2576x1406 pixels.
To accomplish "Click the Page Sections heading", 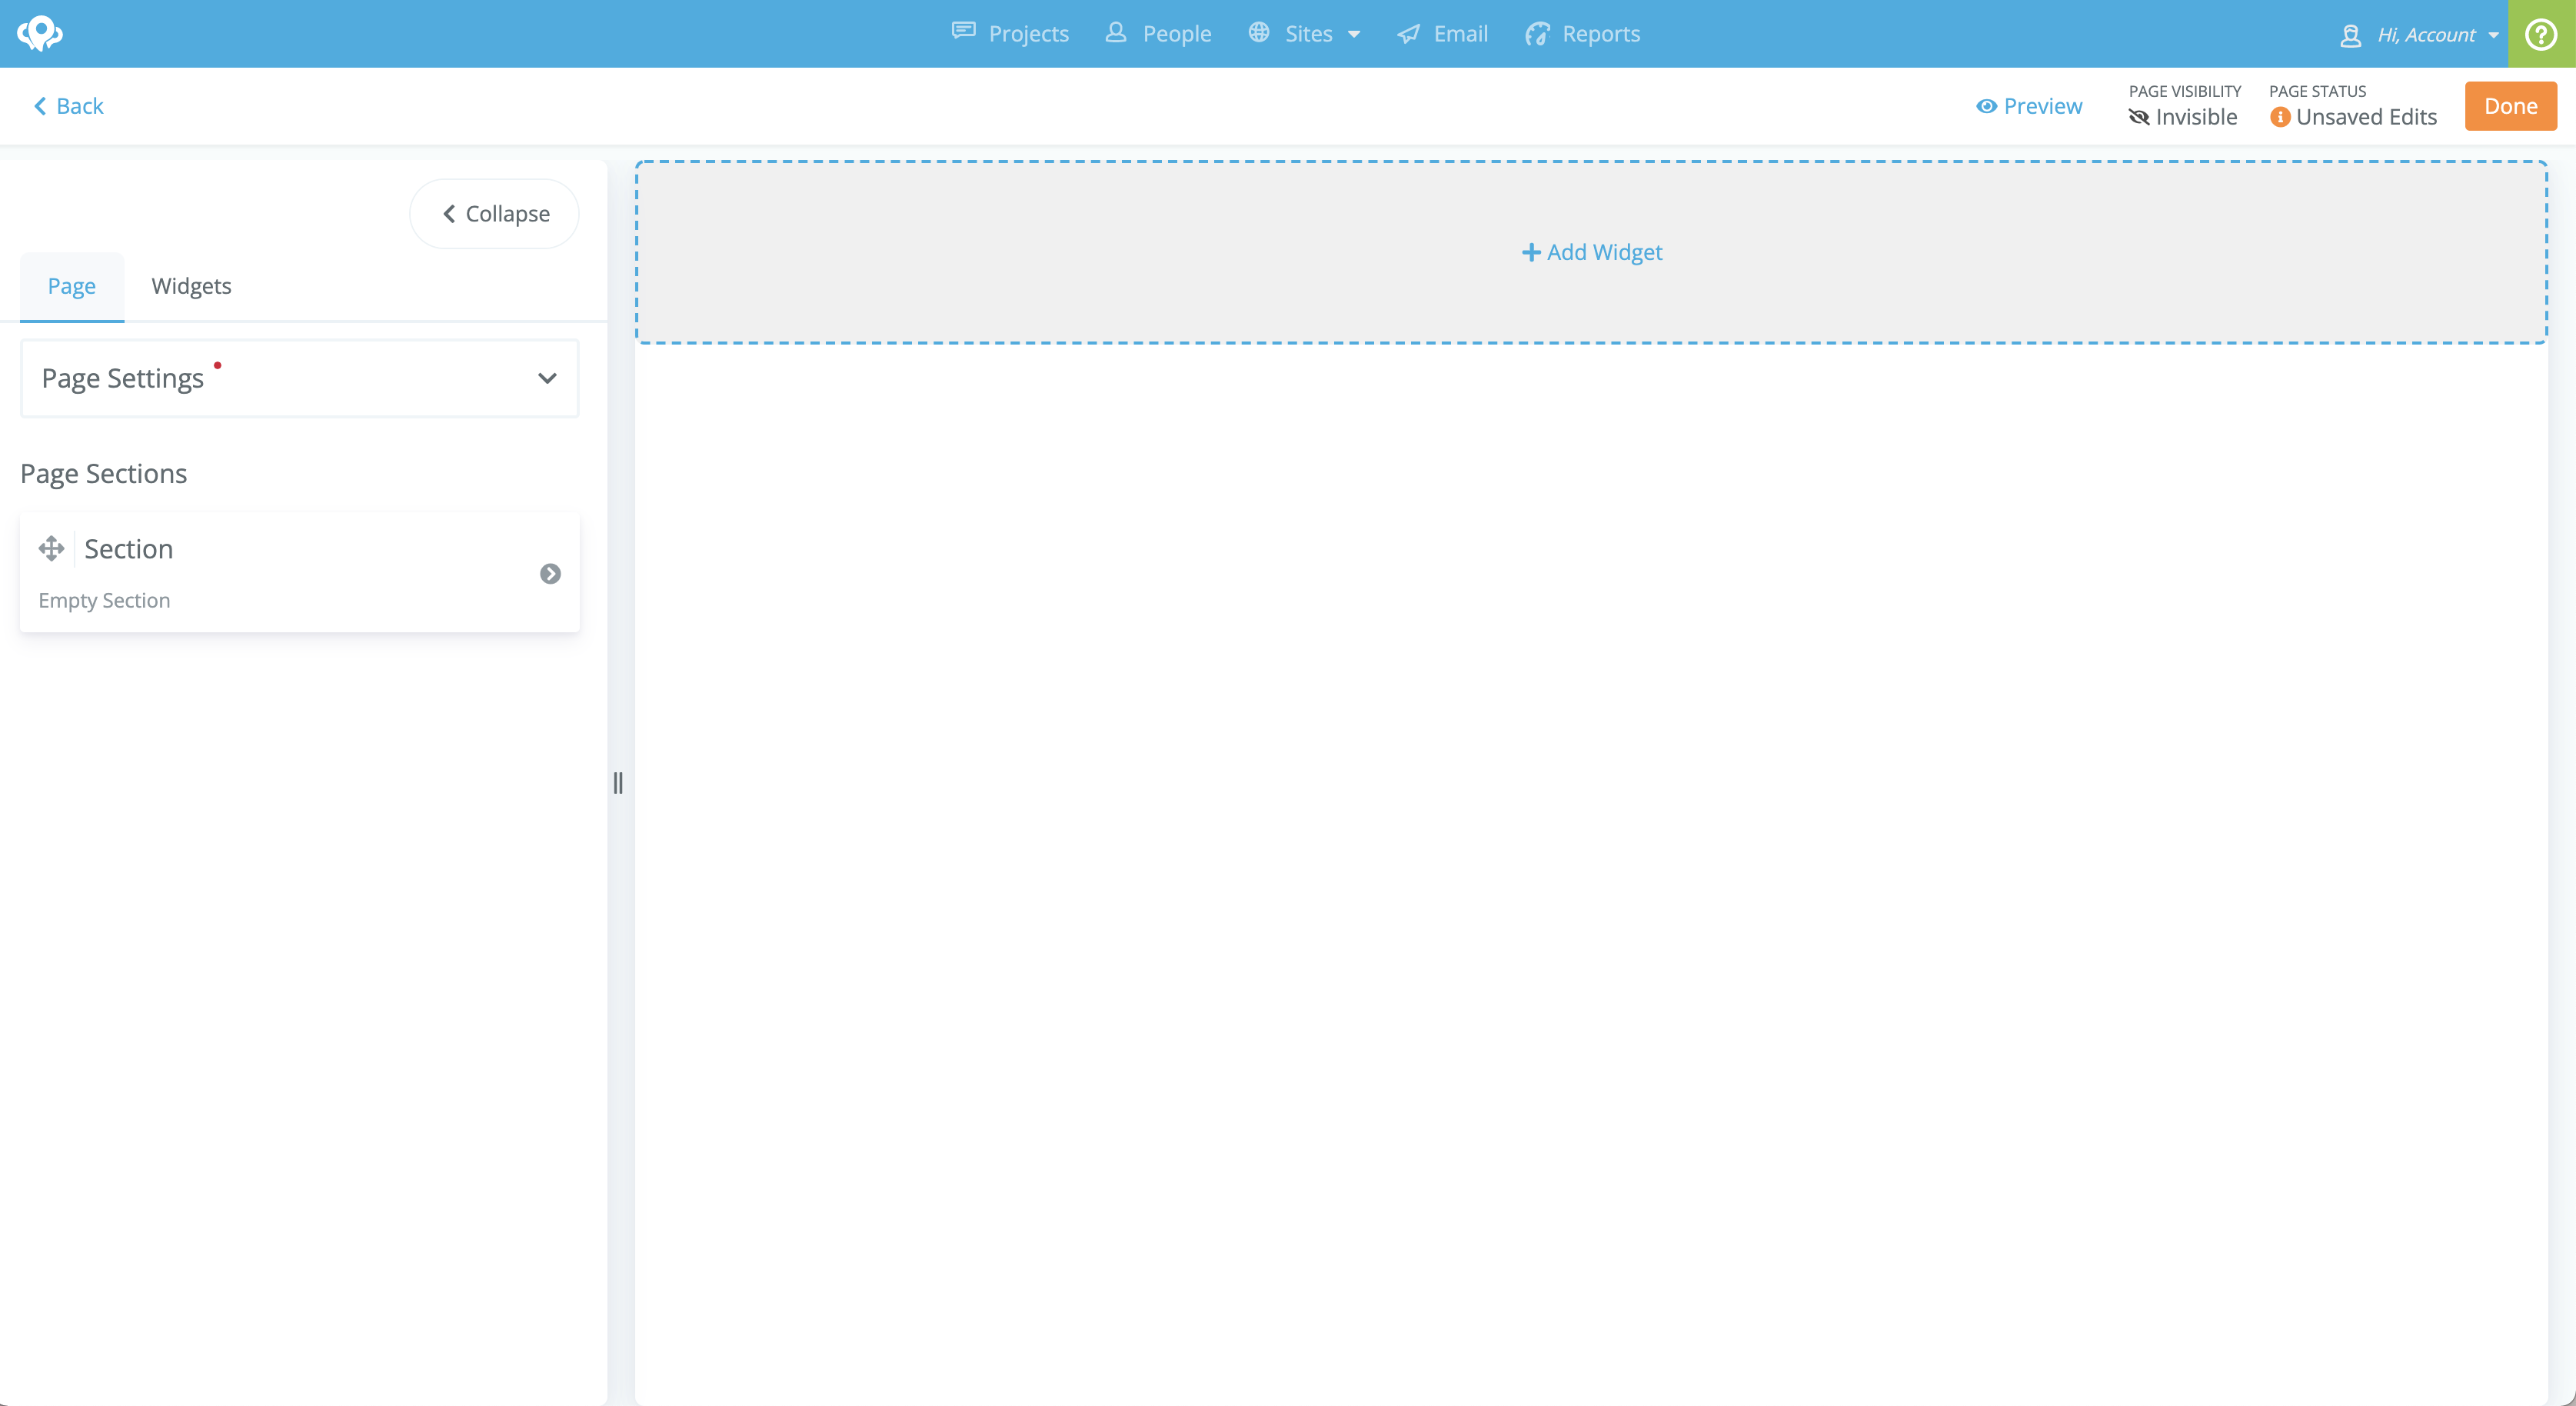I will point(104,473).
